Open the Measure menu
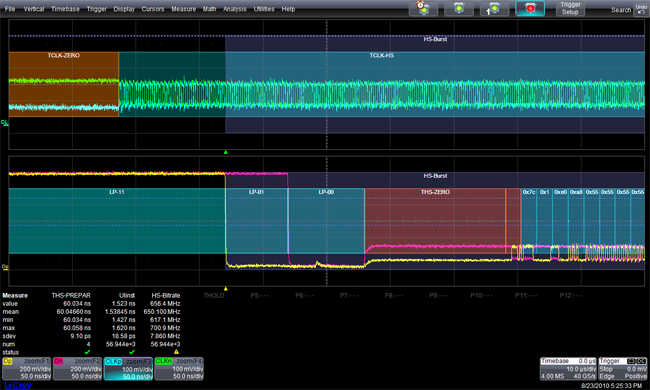650x390 pixels. tap(184, 9)
